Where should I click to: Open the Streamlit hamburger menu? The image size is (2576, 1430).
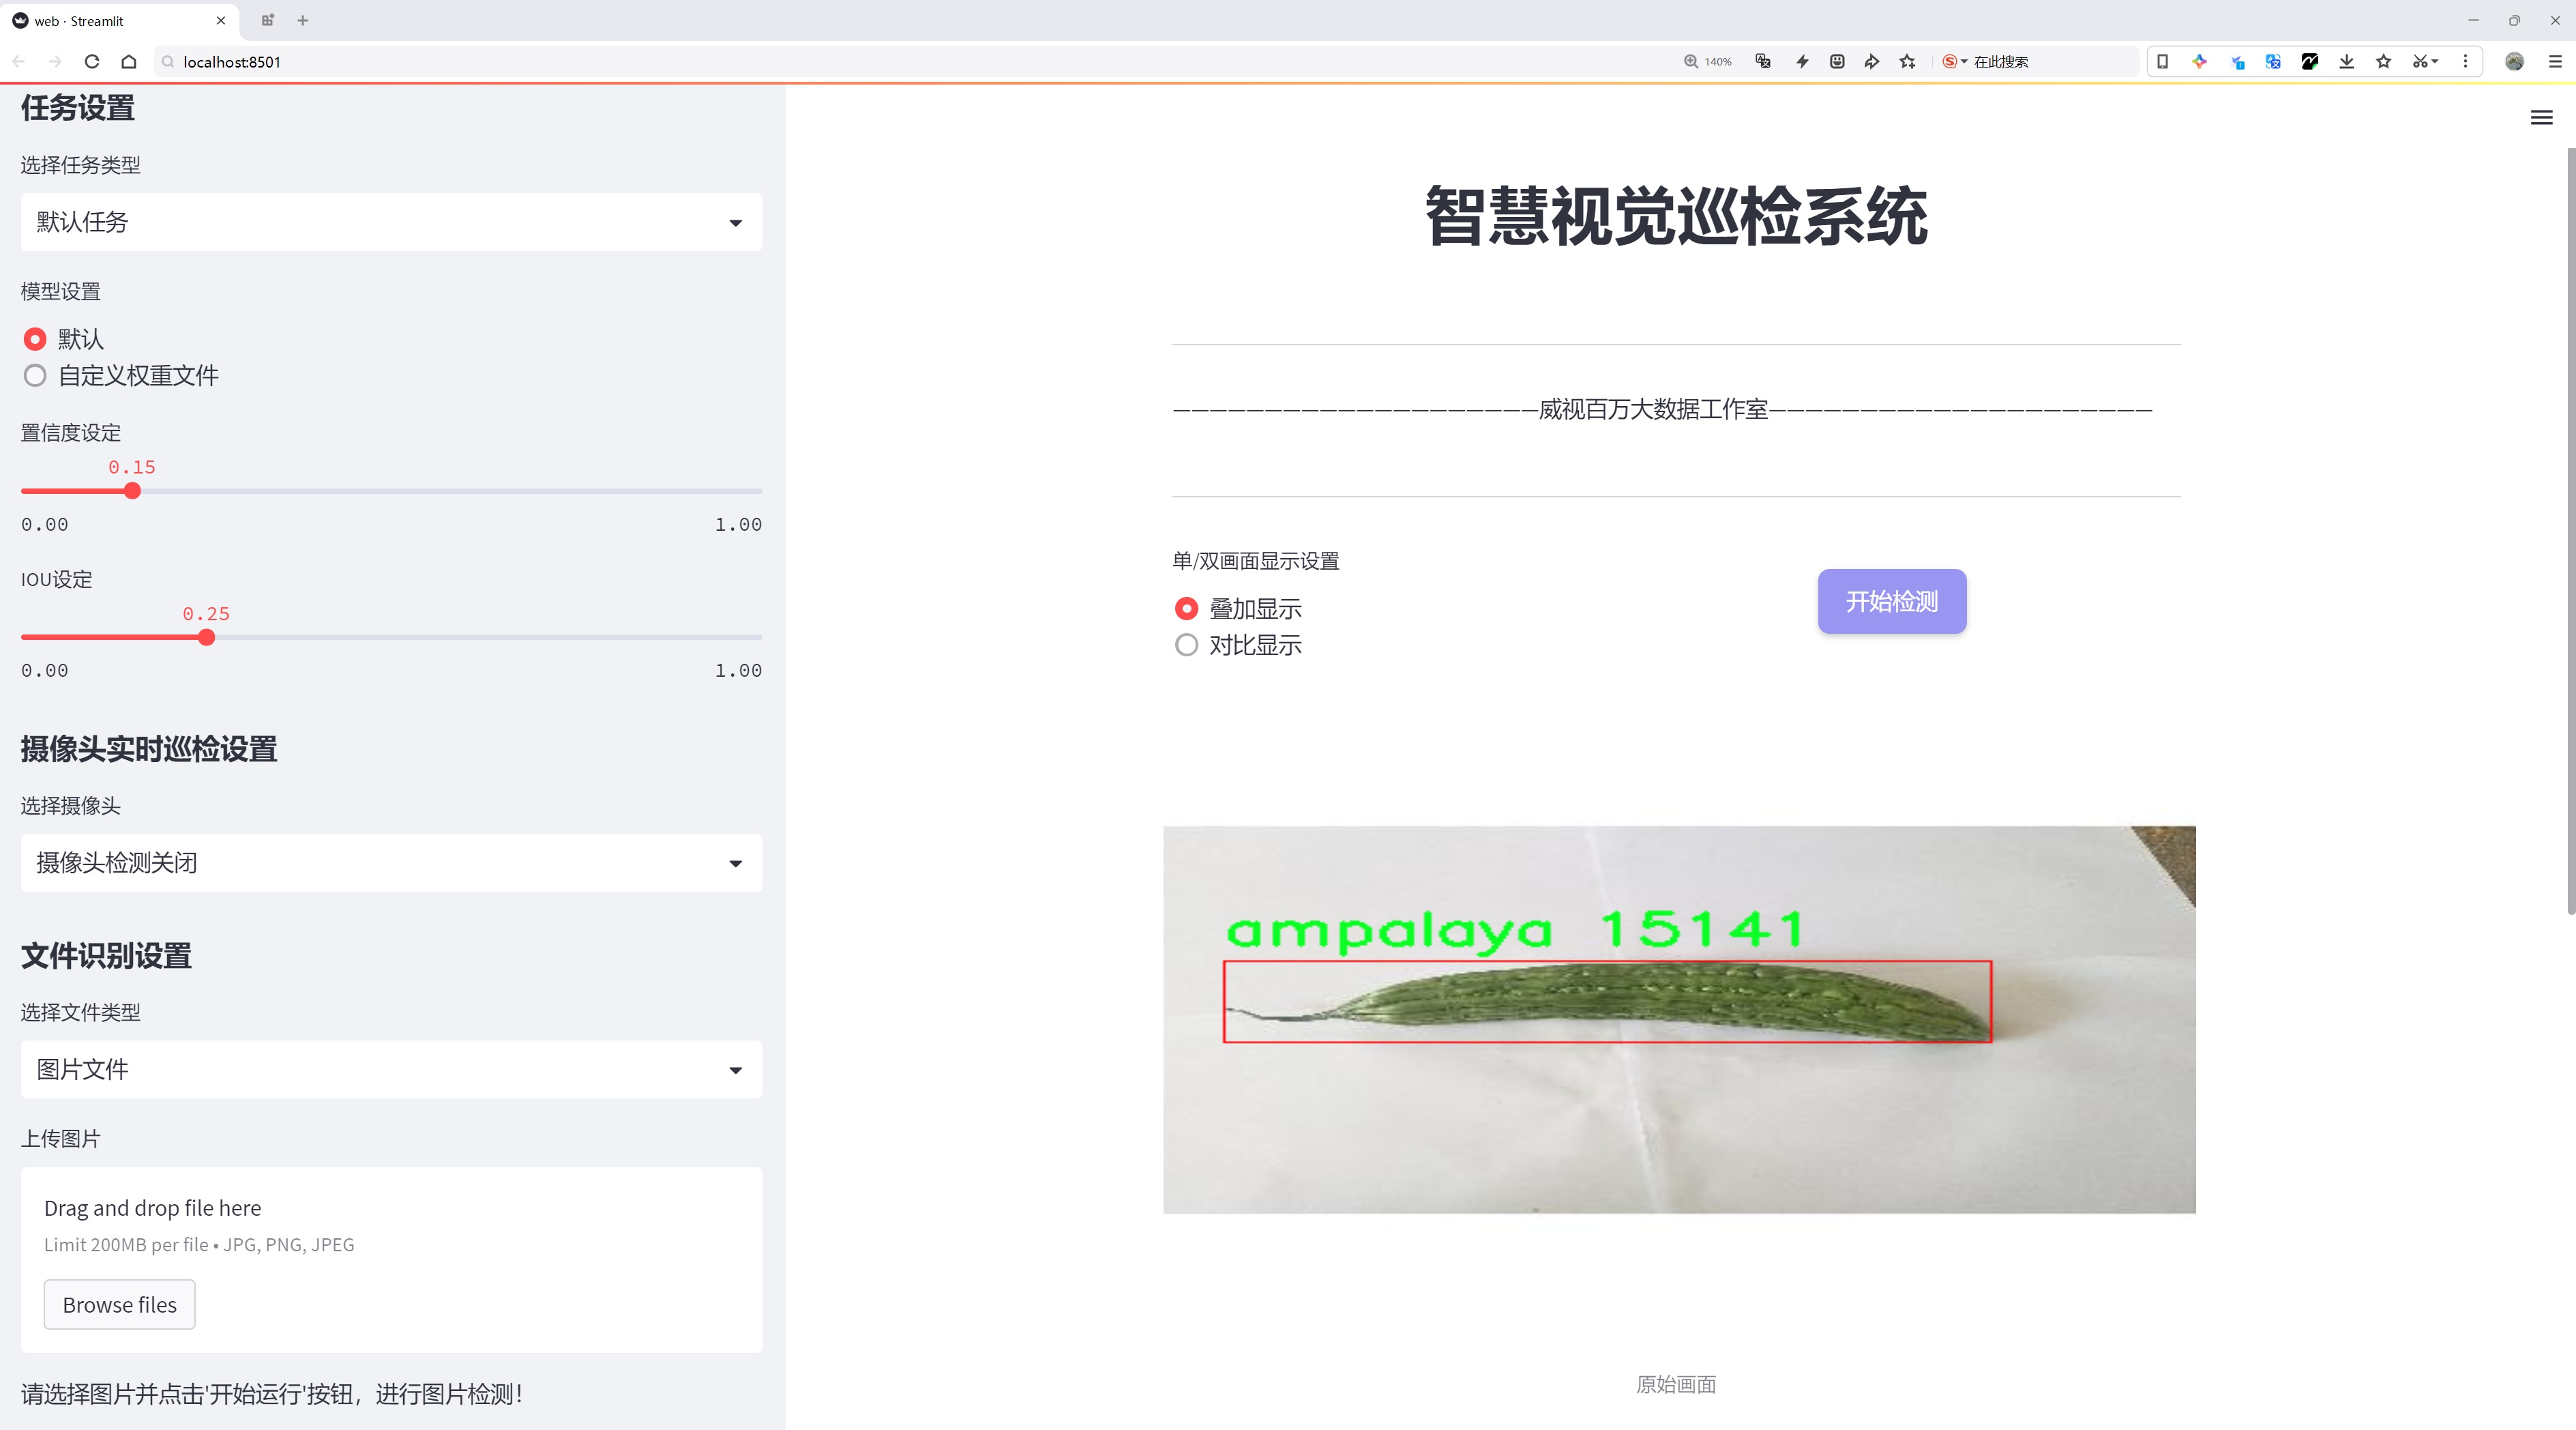coord(2541,118)
